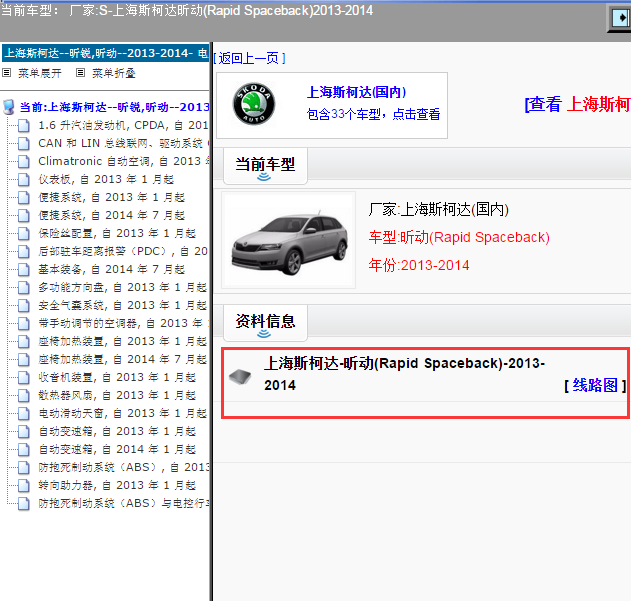Open 防抱死制动系统（ABS）, 自 2013 entry
This screenshot has height=601, width=631.
pos(123,467)
